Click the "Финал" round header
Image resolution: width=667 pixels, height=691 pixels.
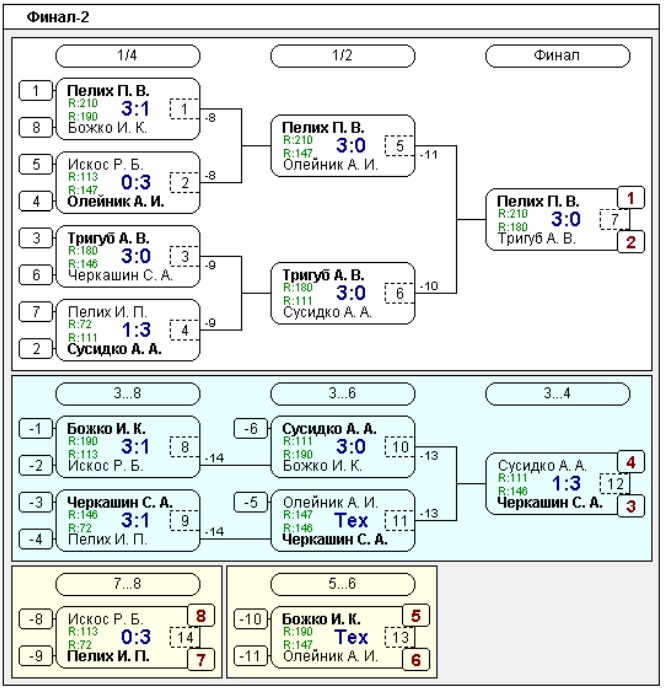557,56
